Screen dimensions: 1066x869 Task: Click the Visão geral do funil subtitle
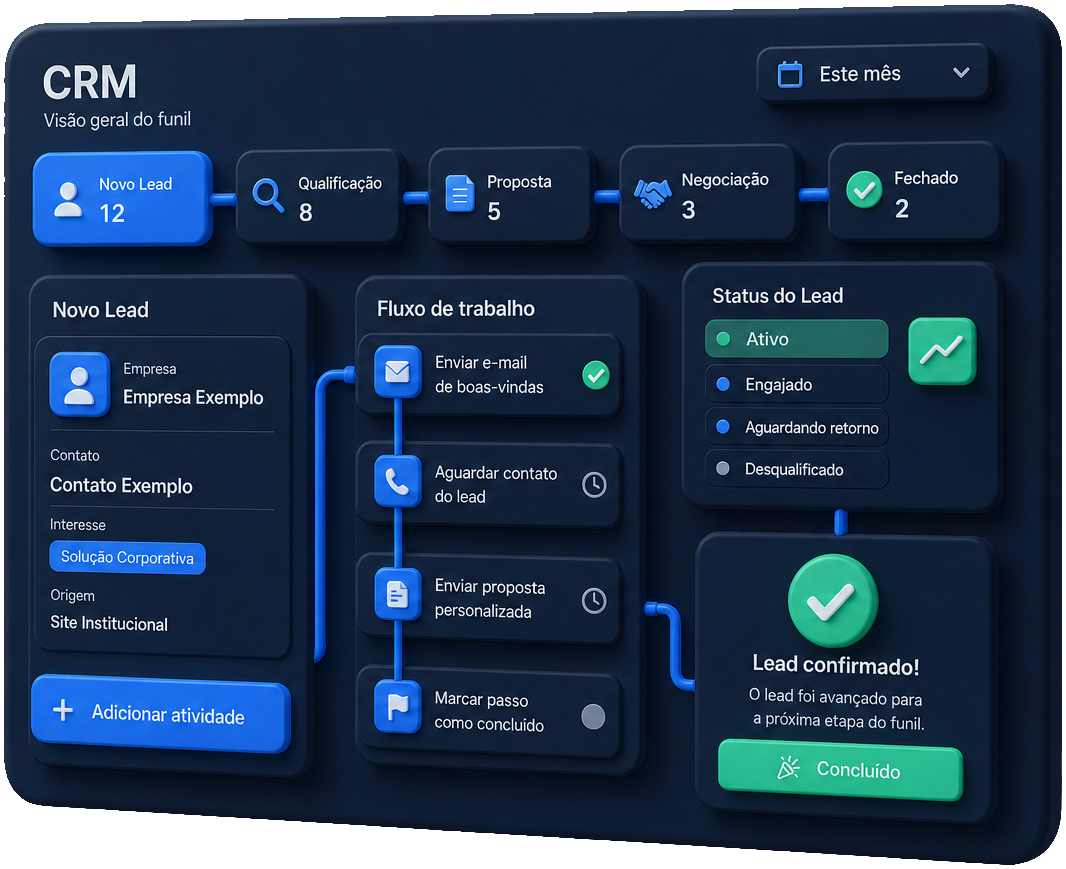(x=117, y=120)
